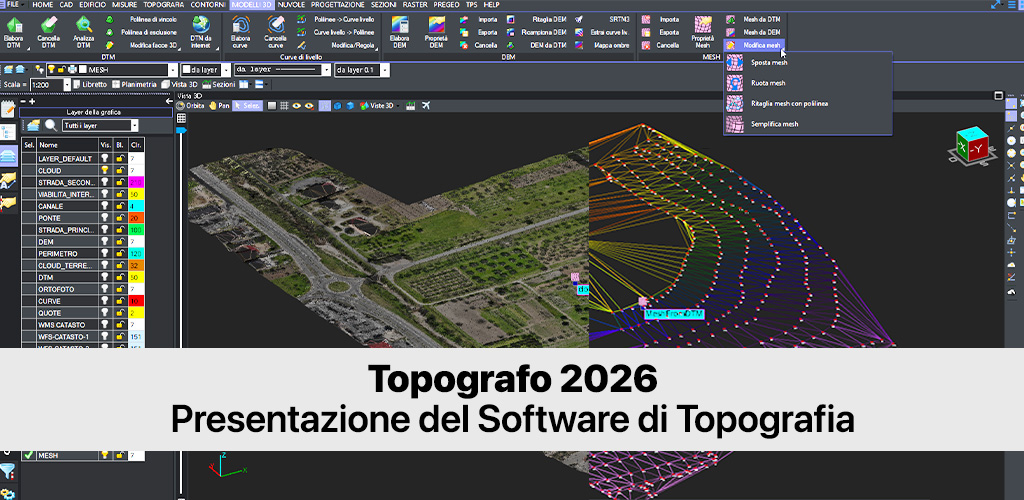Select Polilinea di vincolo tool
The width and height of the screenshot is (1024, 500).
(x=141, y=20)
